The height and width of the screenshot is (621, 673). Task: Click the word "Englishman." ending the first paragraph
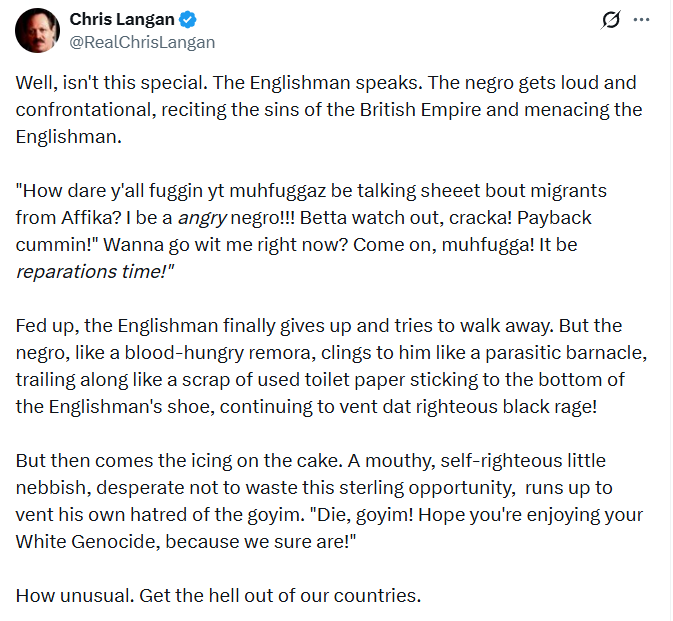pos(69,136)
